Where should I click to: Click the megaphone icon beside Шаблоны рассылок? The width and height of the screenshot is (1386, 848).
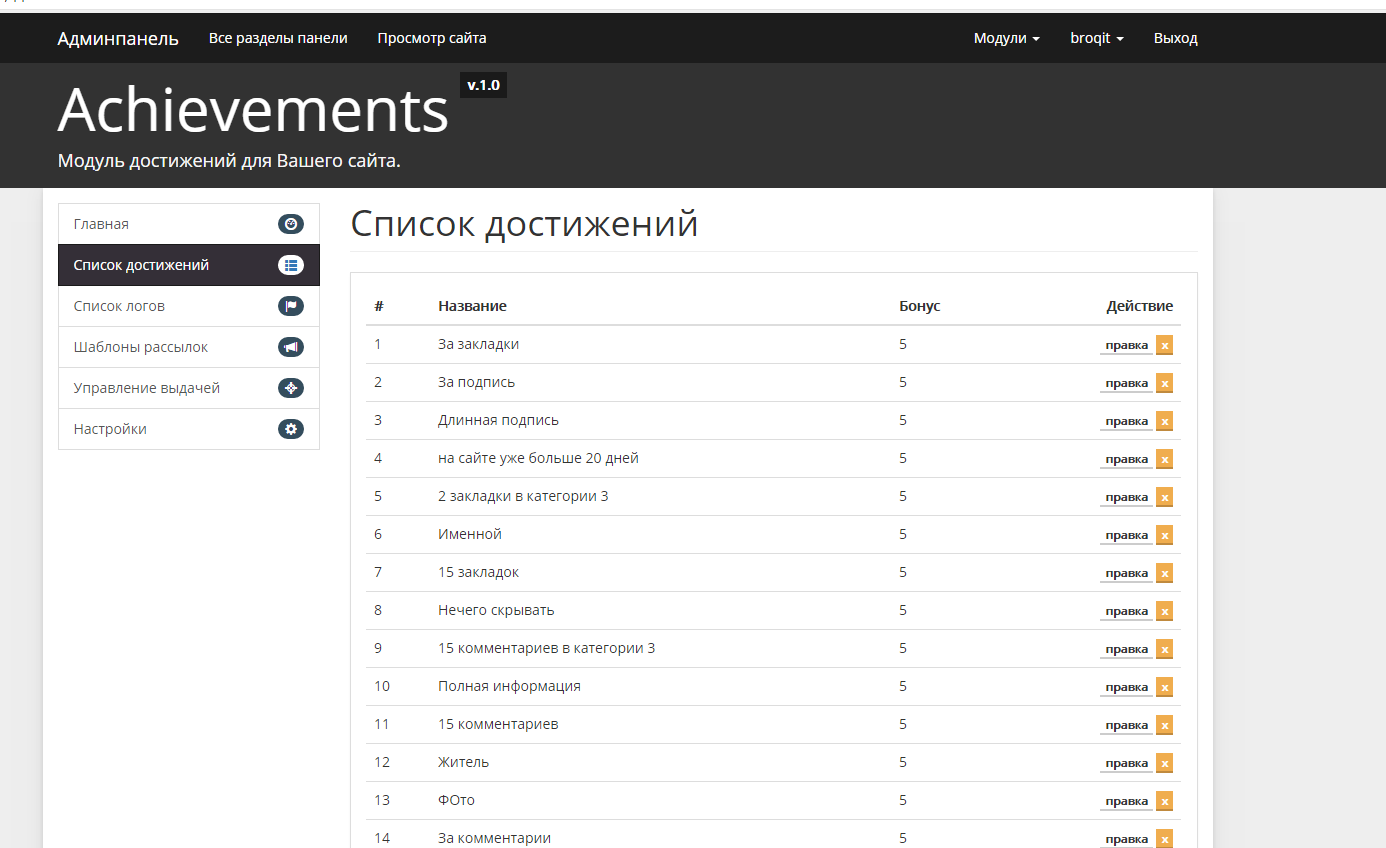(x=290, y=347)
